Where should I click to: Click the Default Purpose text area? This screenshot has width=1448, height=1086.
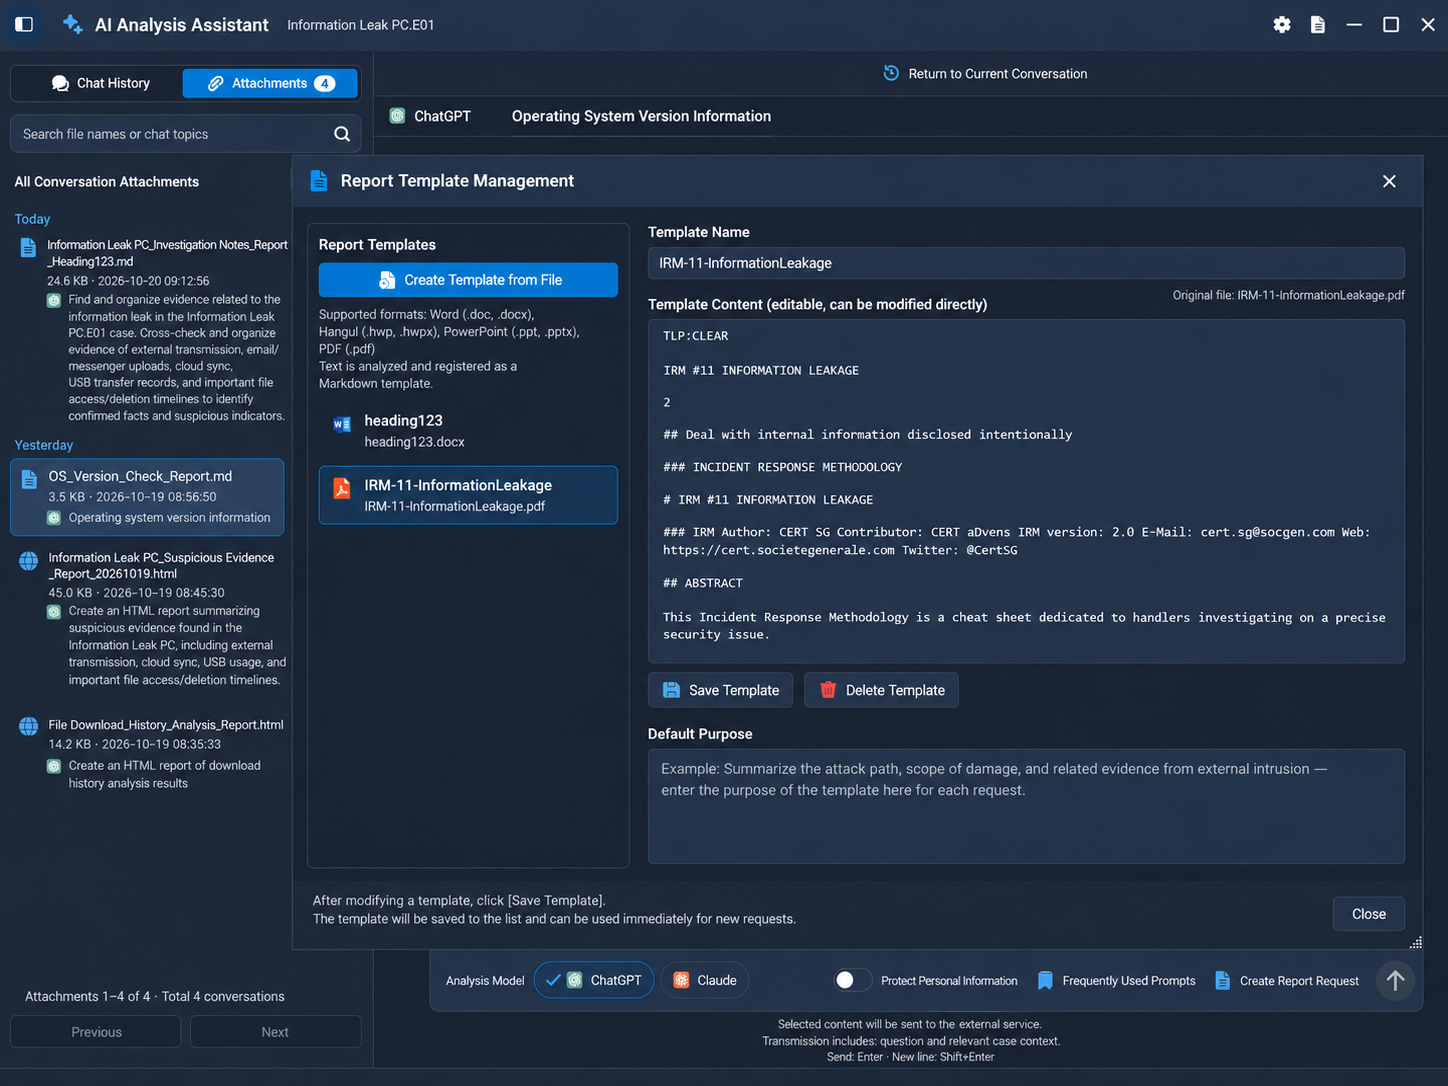tap(1026, 806)
